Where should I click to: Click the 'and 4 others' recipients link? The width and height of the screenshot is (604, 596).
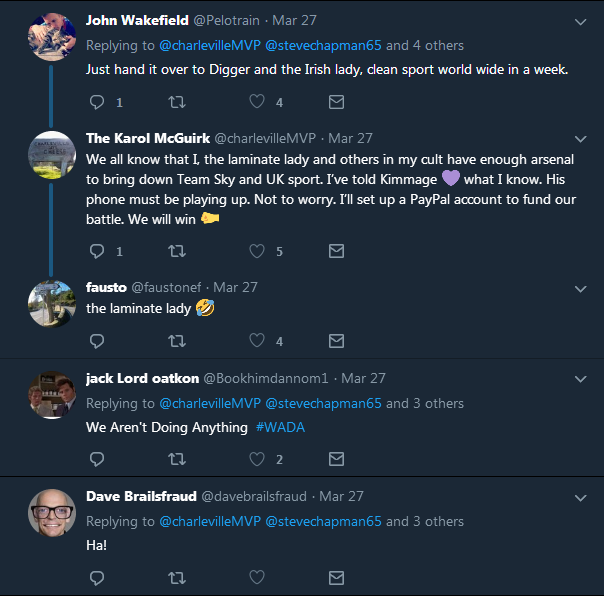425,45
